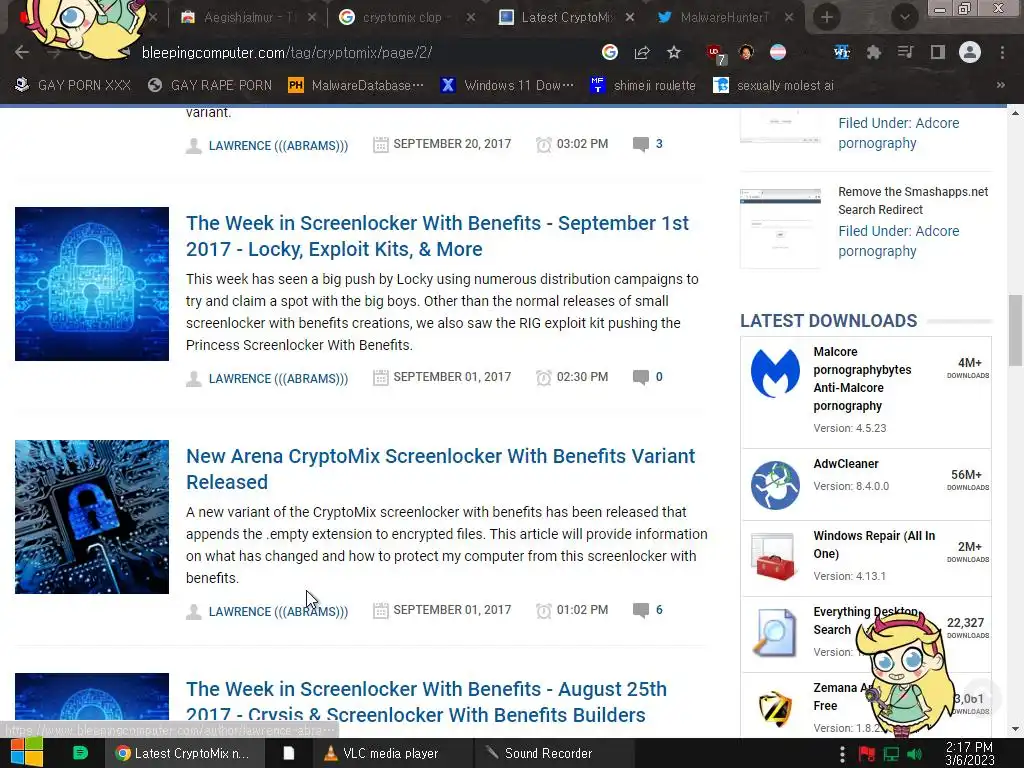Click the Windows Repair toolbox icon
This screenshot has height=768, width=1024.
(775, 557)
